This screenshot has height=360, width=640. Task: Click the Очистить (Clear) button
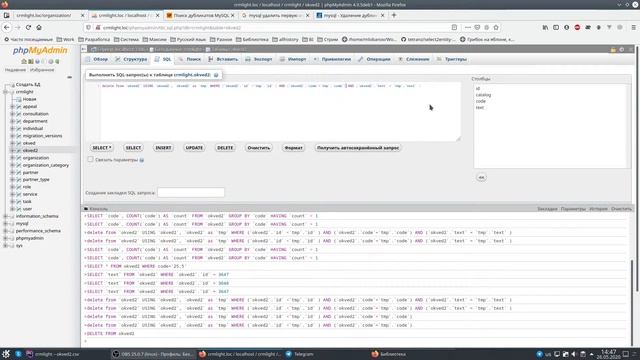pos(259,148)
